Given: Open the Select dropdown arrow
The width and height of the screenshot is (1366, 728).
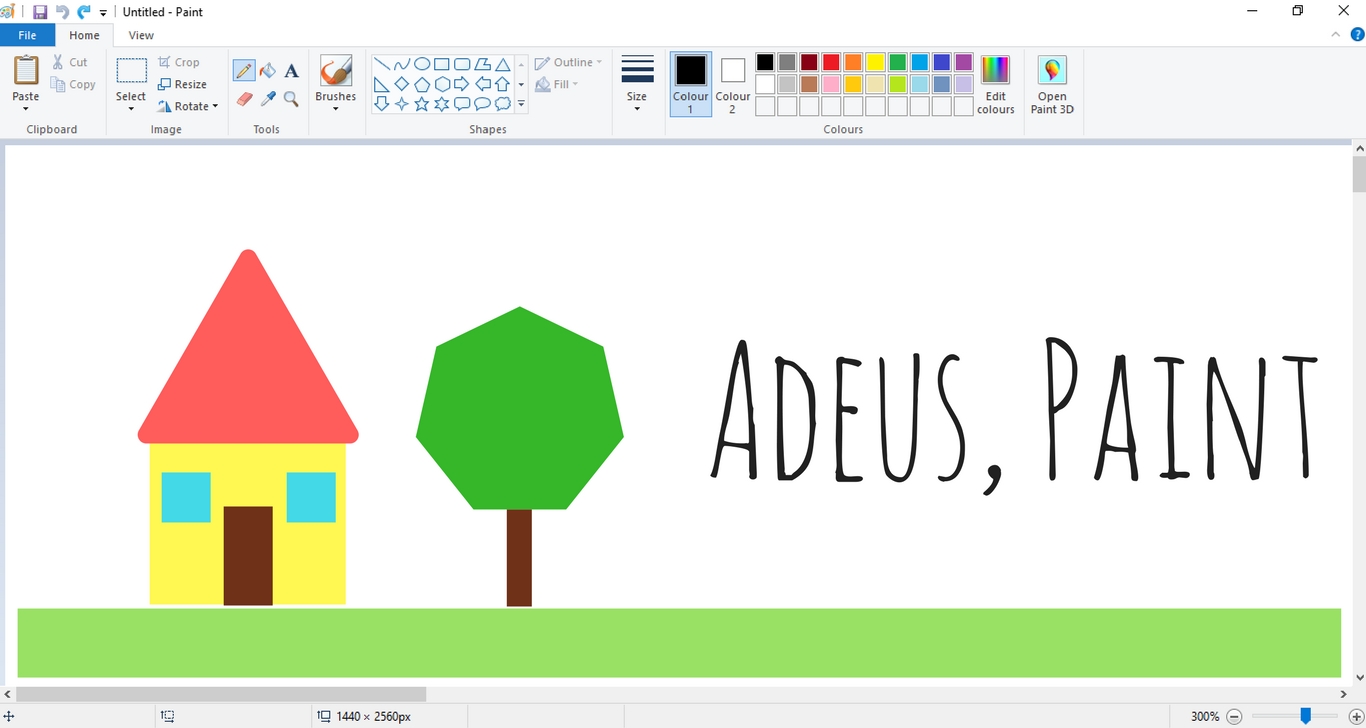Looking at the screenshot, I should (x=131, y=109).
